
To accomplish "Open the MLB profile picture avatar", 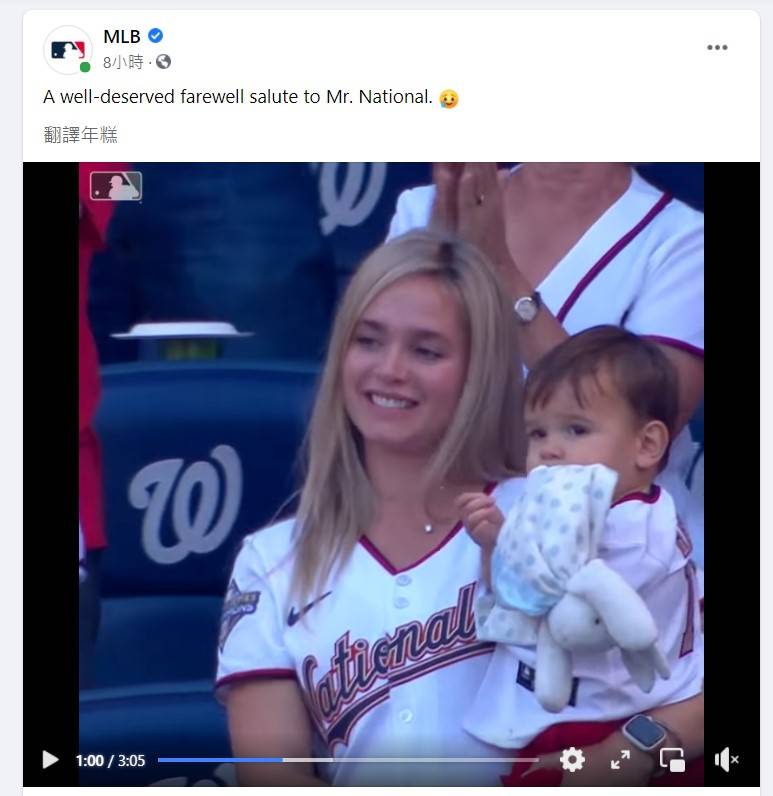I will [x=67, y=49].
